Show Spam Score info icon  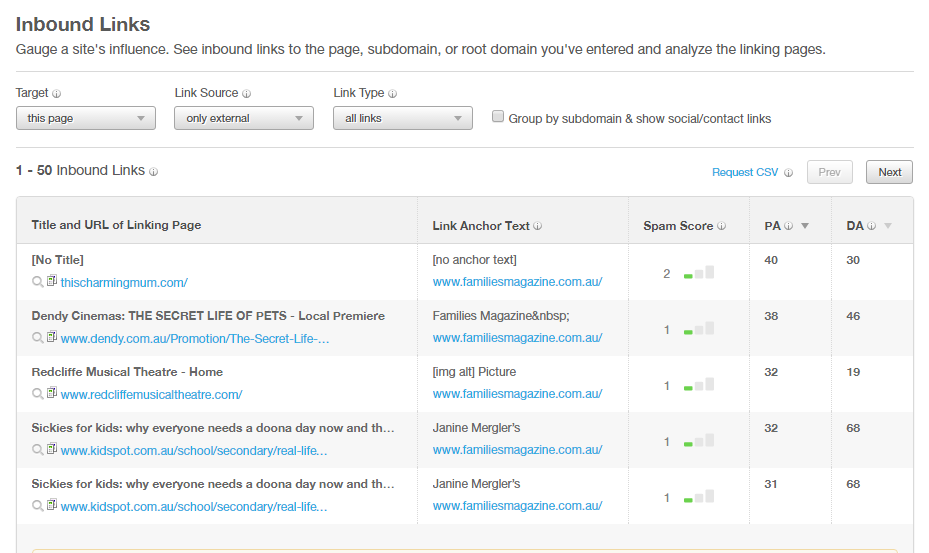[x=722, y=226]
